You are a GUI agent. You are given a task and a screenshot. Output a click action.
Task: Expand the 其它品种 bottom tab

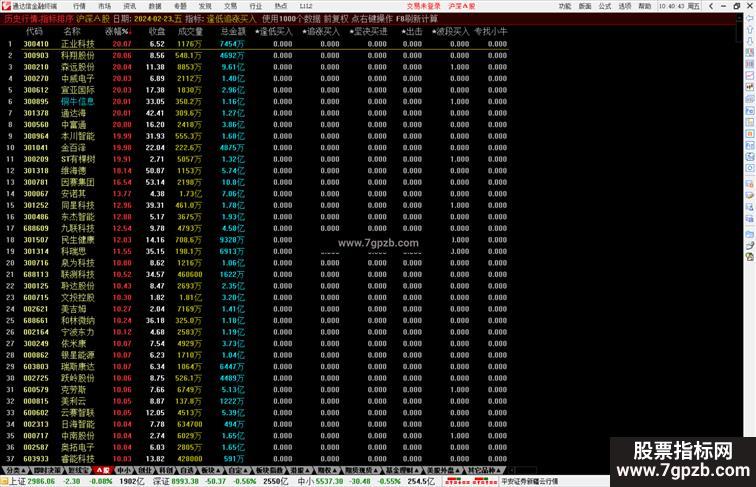click(x=485, y=470)
